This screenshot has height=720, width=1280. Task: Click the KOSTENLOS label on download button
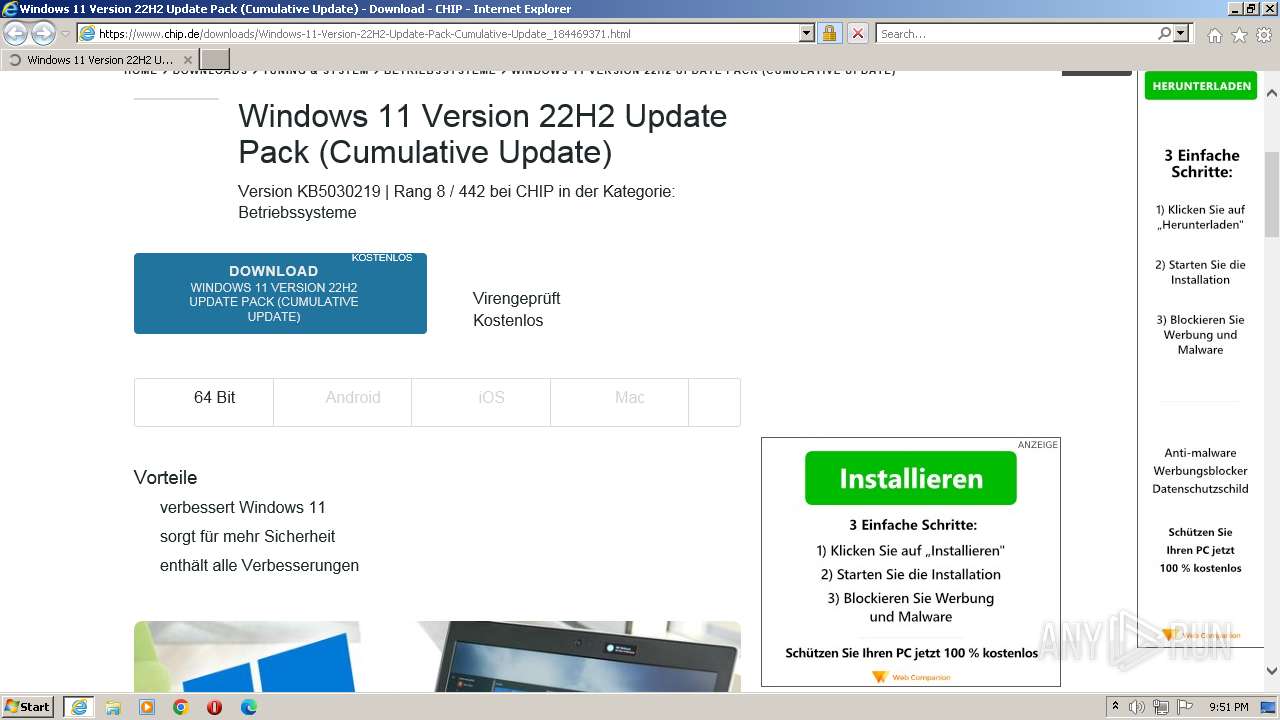[382, 258]
